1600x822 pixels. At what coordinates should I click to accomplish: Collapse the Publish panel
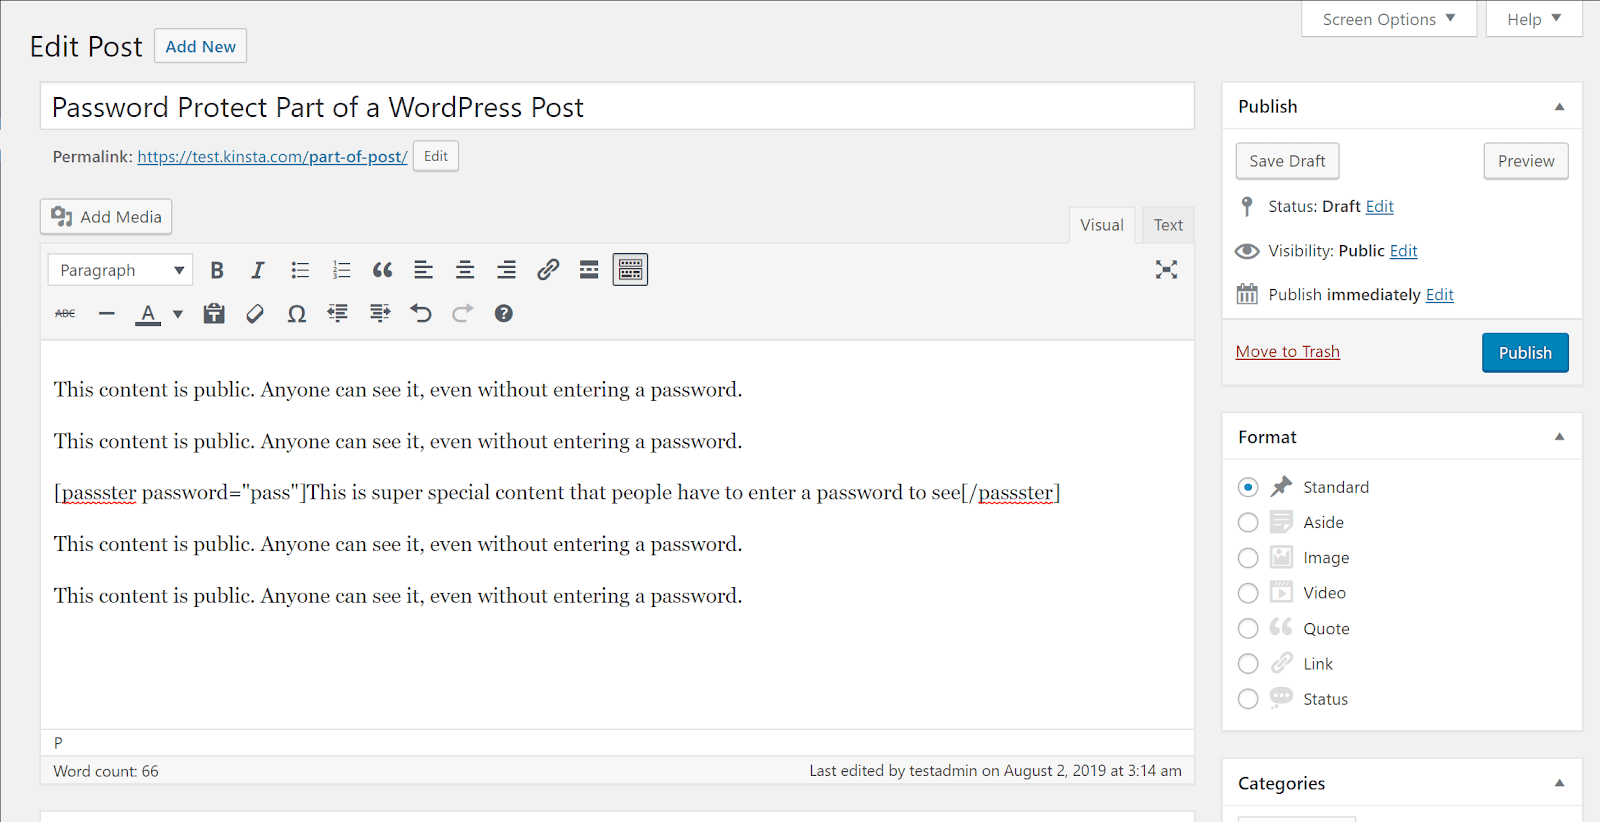[x=1559, y=107]
